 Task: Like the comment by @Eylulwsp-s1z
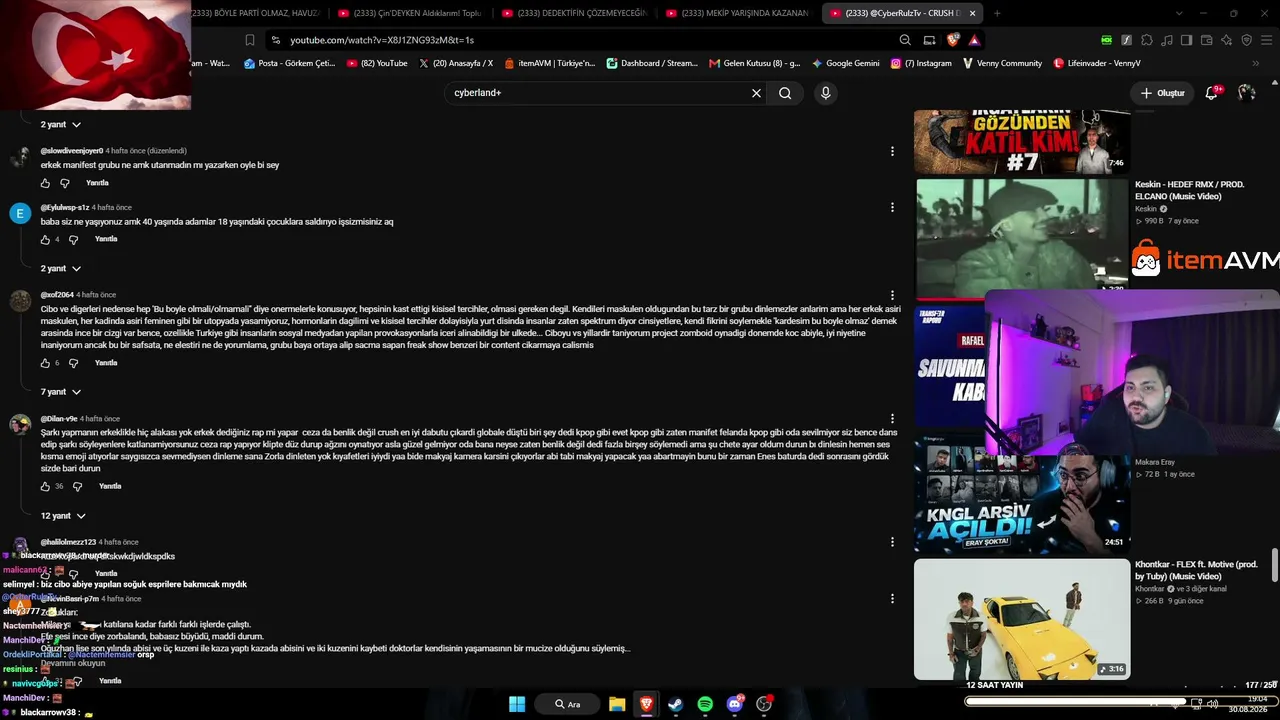tap(45, 240)
